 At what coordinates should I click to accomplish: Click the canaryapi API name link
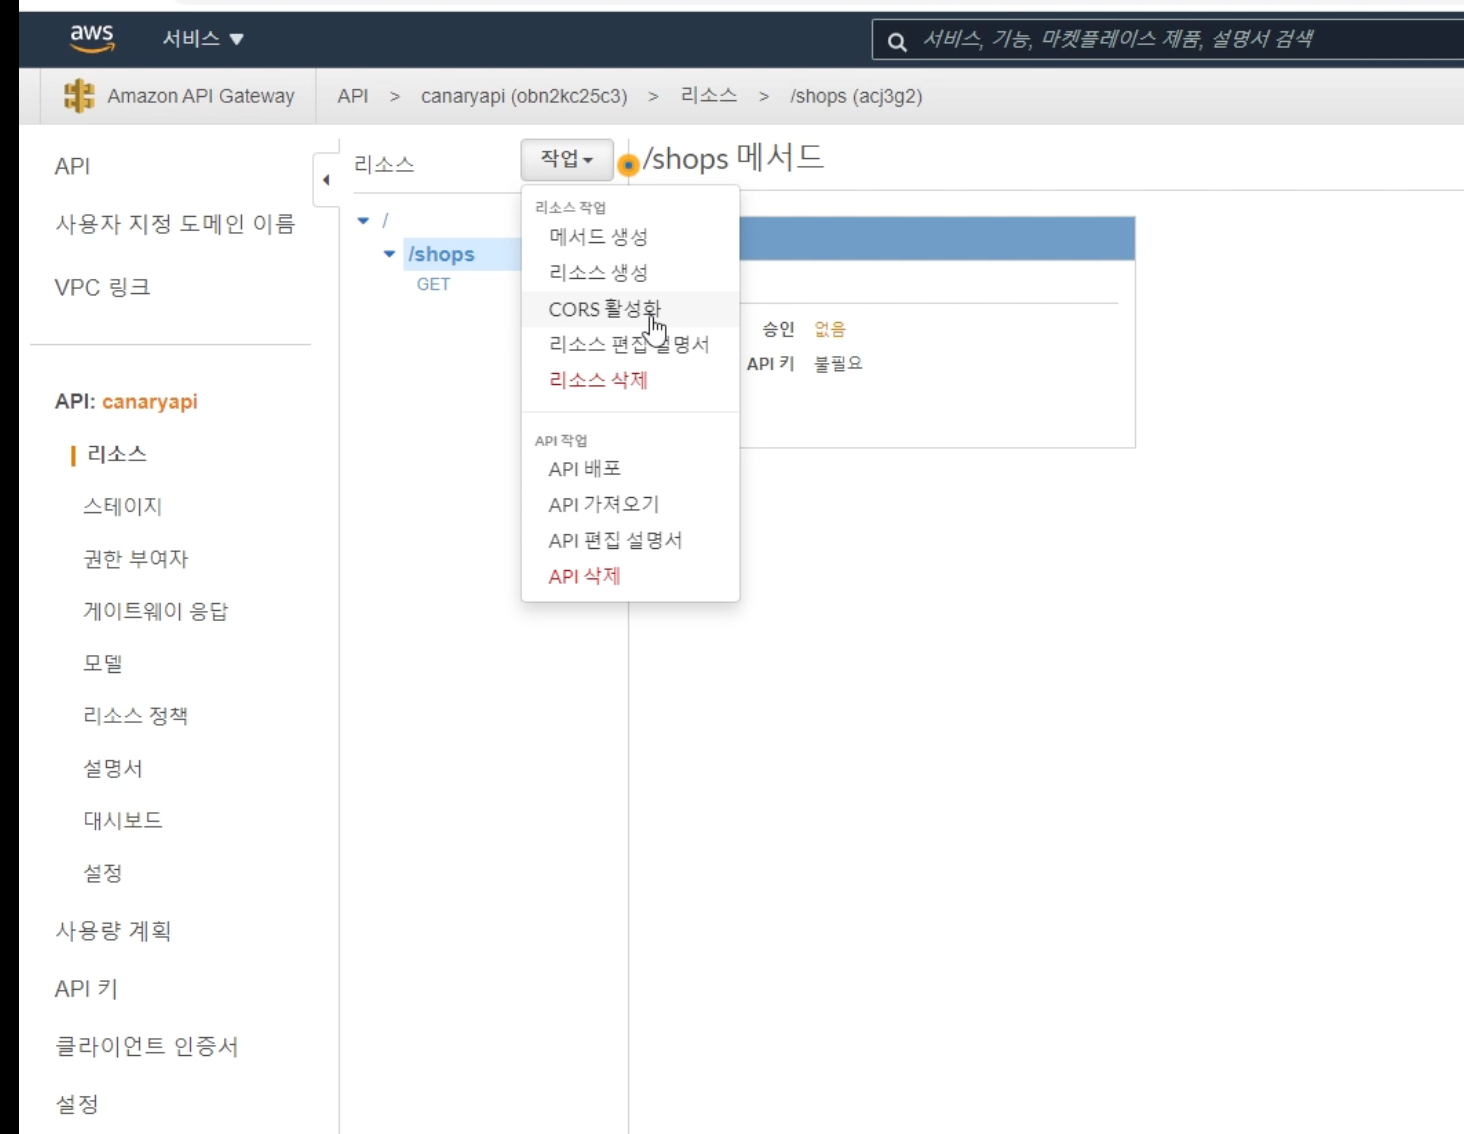point(150,401)
